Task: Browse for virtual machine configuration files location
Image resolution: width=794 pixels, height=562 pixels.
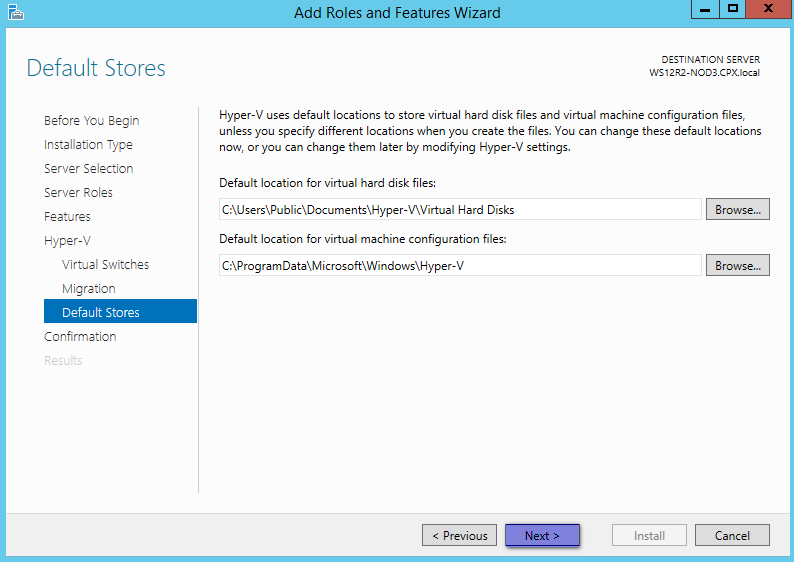Action: 738,265
